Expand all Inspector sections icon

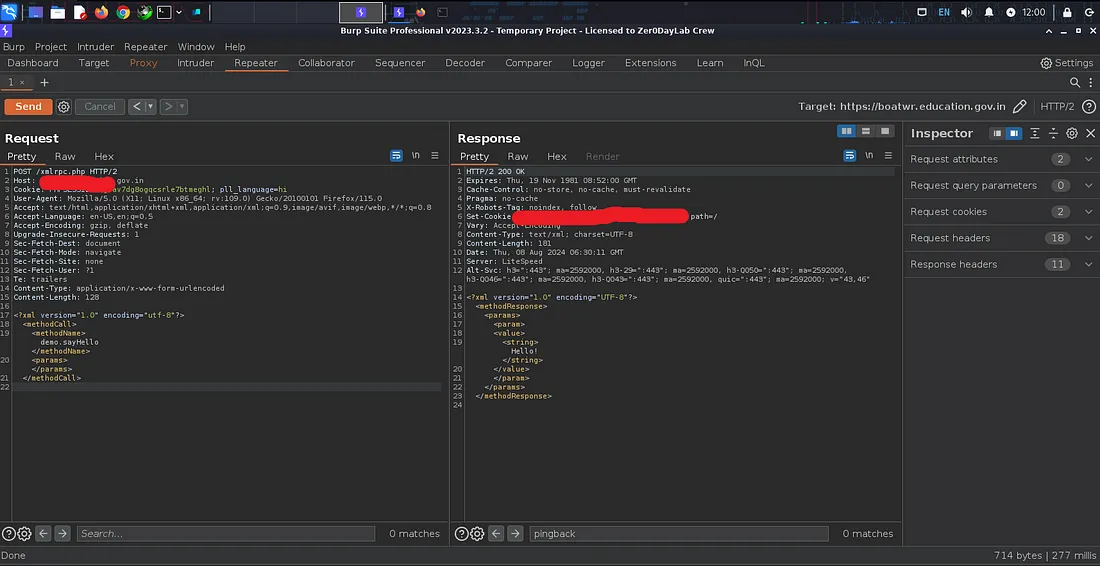point(1035,133)
